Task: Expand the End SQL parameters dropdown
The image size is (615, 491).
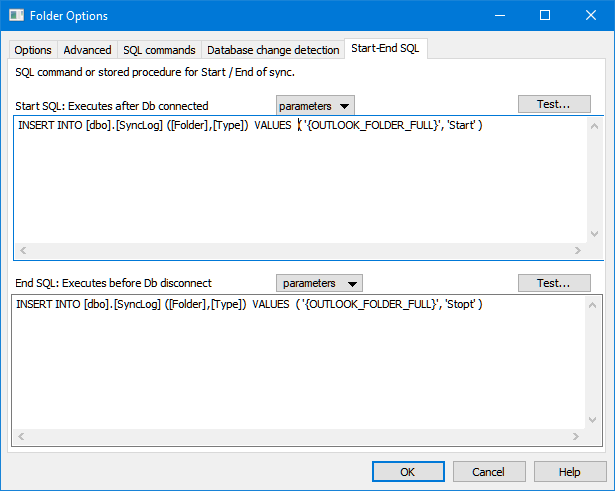Action: [x=319, y=283]
